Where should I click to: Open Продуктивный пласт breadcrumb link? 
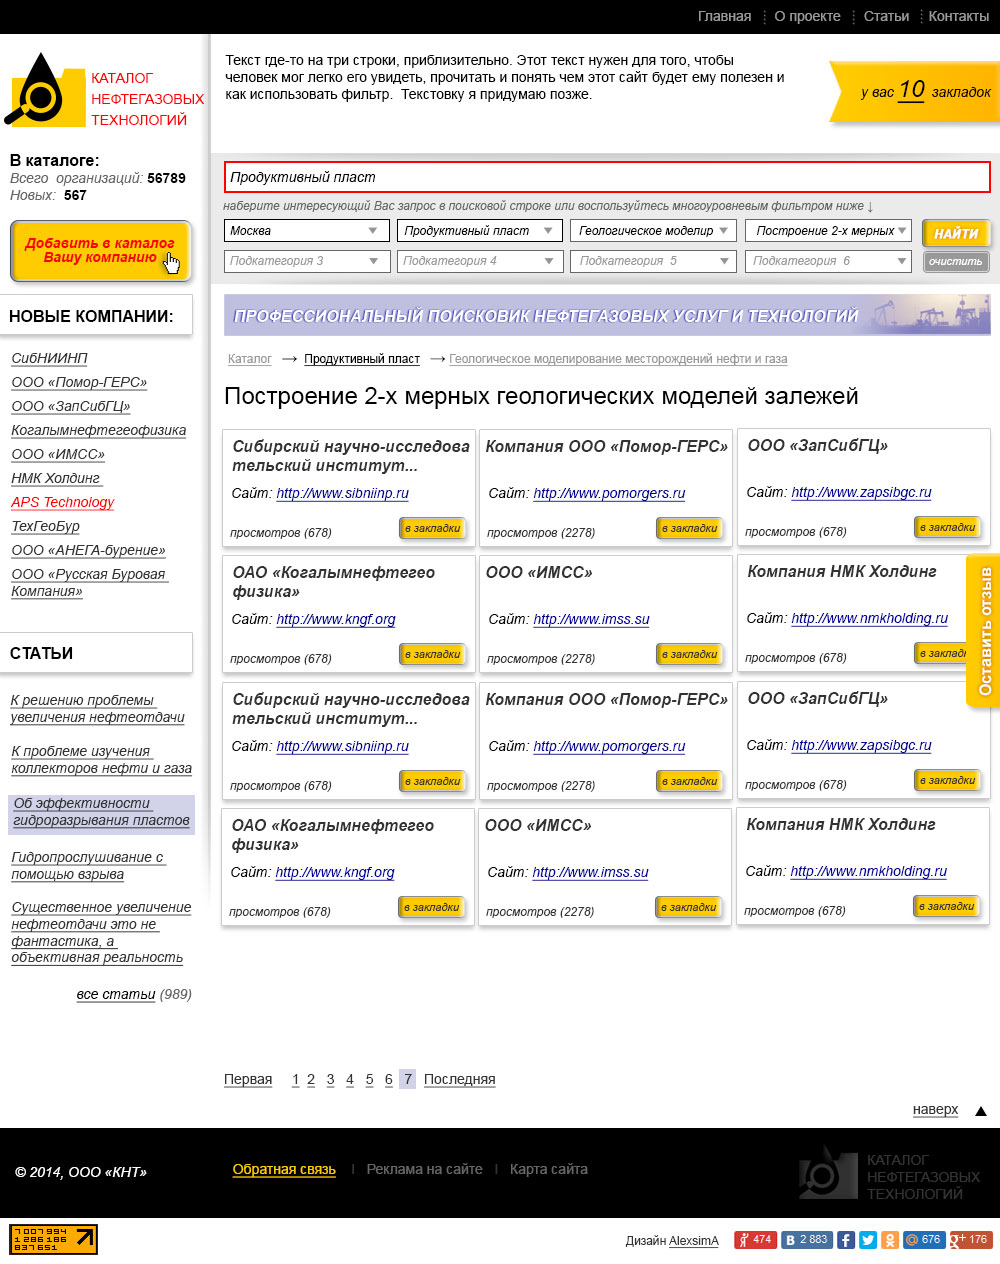[x=362, y=359]
